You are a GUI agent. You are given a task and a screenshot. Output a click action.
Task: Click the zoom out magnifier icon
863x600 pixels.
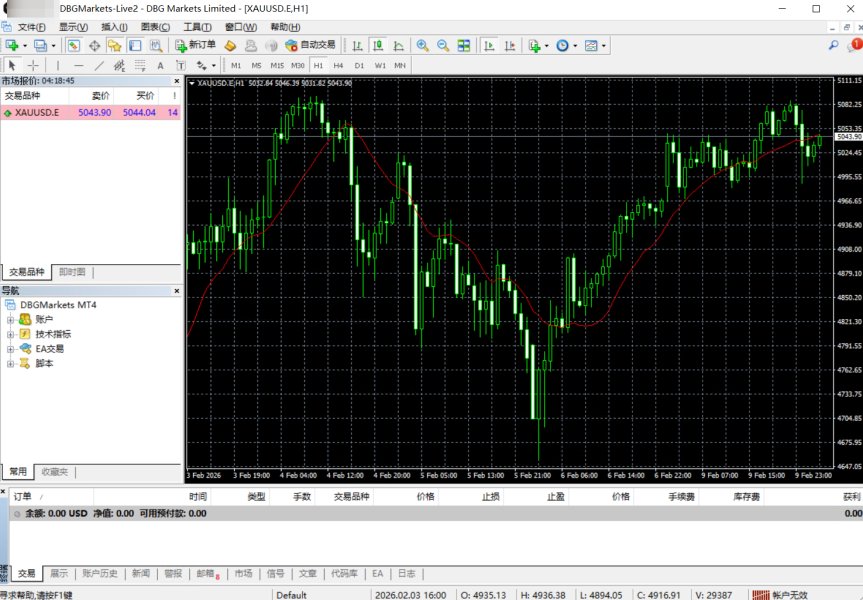pyautogui.click(x=442, y=46)
